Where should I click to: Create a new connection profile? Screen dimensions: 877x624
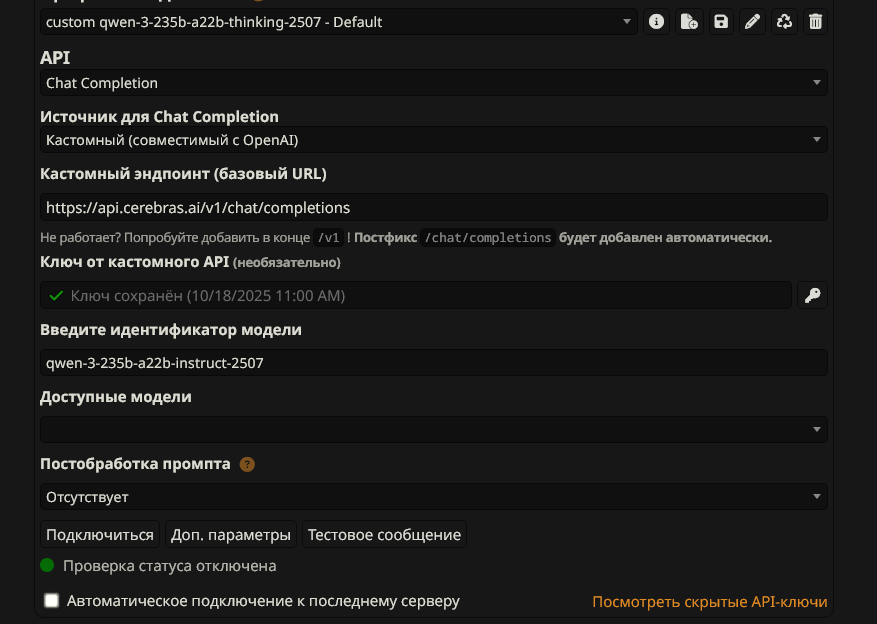[x=689, y=21]
